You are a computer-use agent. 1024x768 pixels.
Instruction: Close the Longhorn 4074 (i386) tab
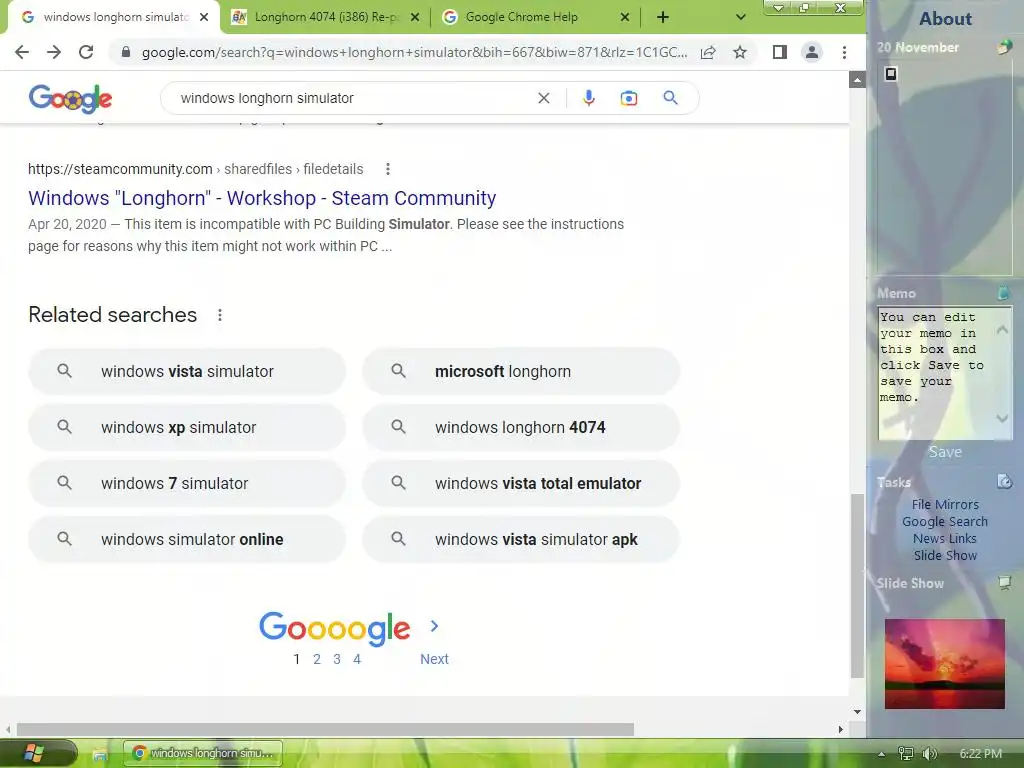(415, 17)
